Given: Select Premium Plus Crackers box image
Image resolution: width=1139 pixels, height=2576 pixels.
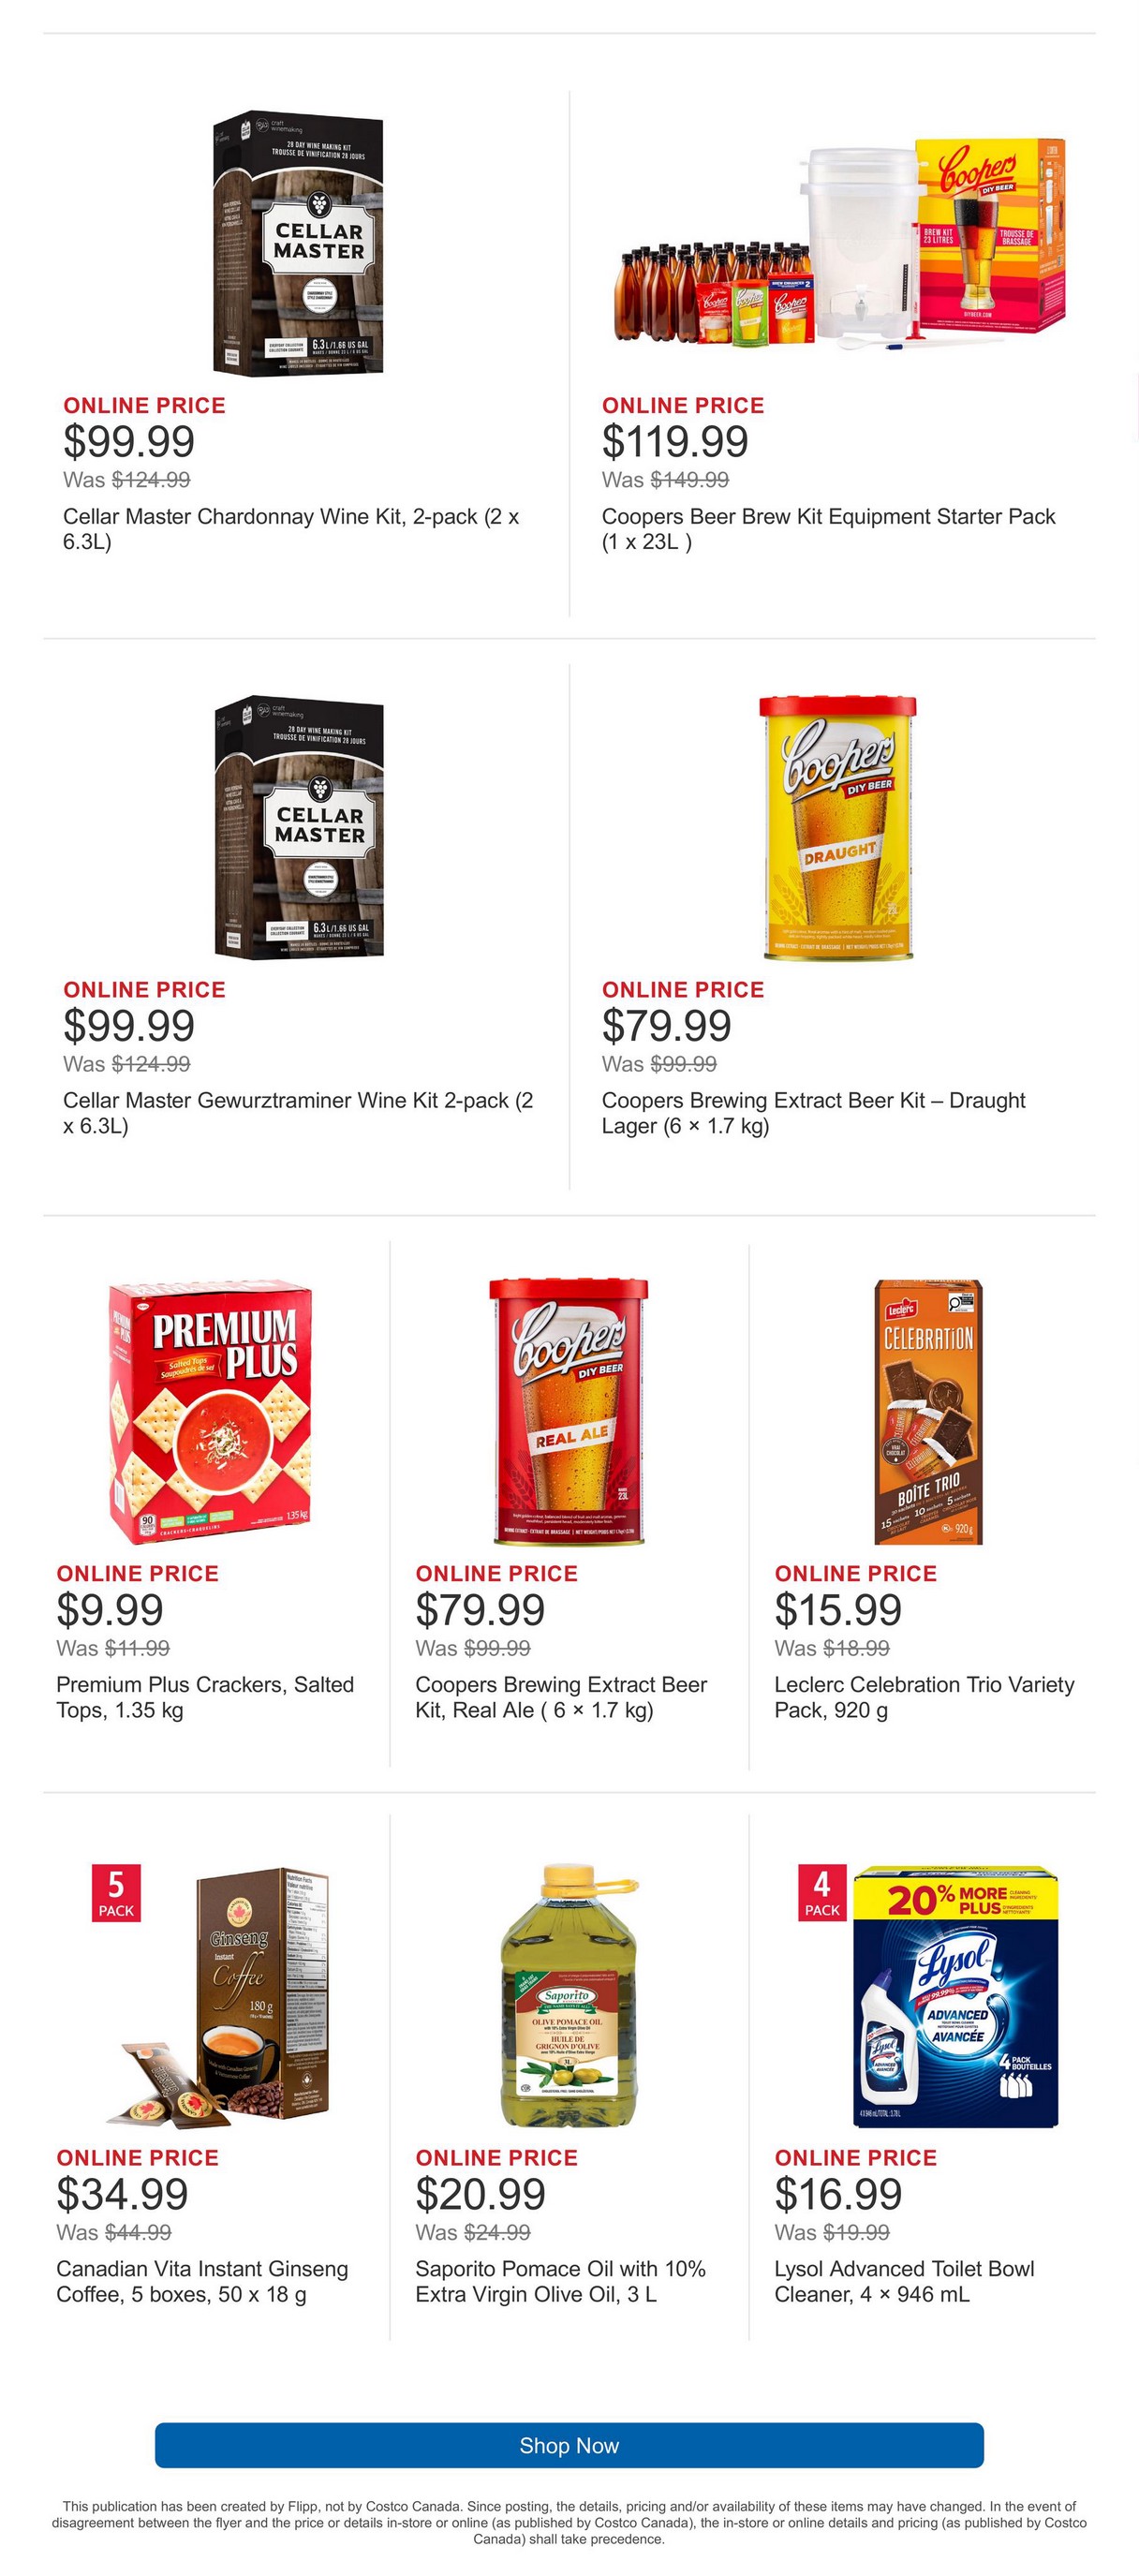Looking at the screenshot, I should click(210, 1411).
